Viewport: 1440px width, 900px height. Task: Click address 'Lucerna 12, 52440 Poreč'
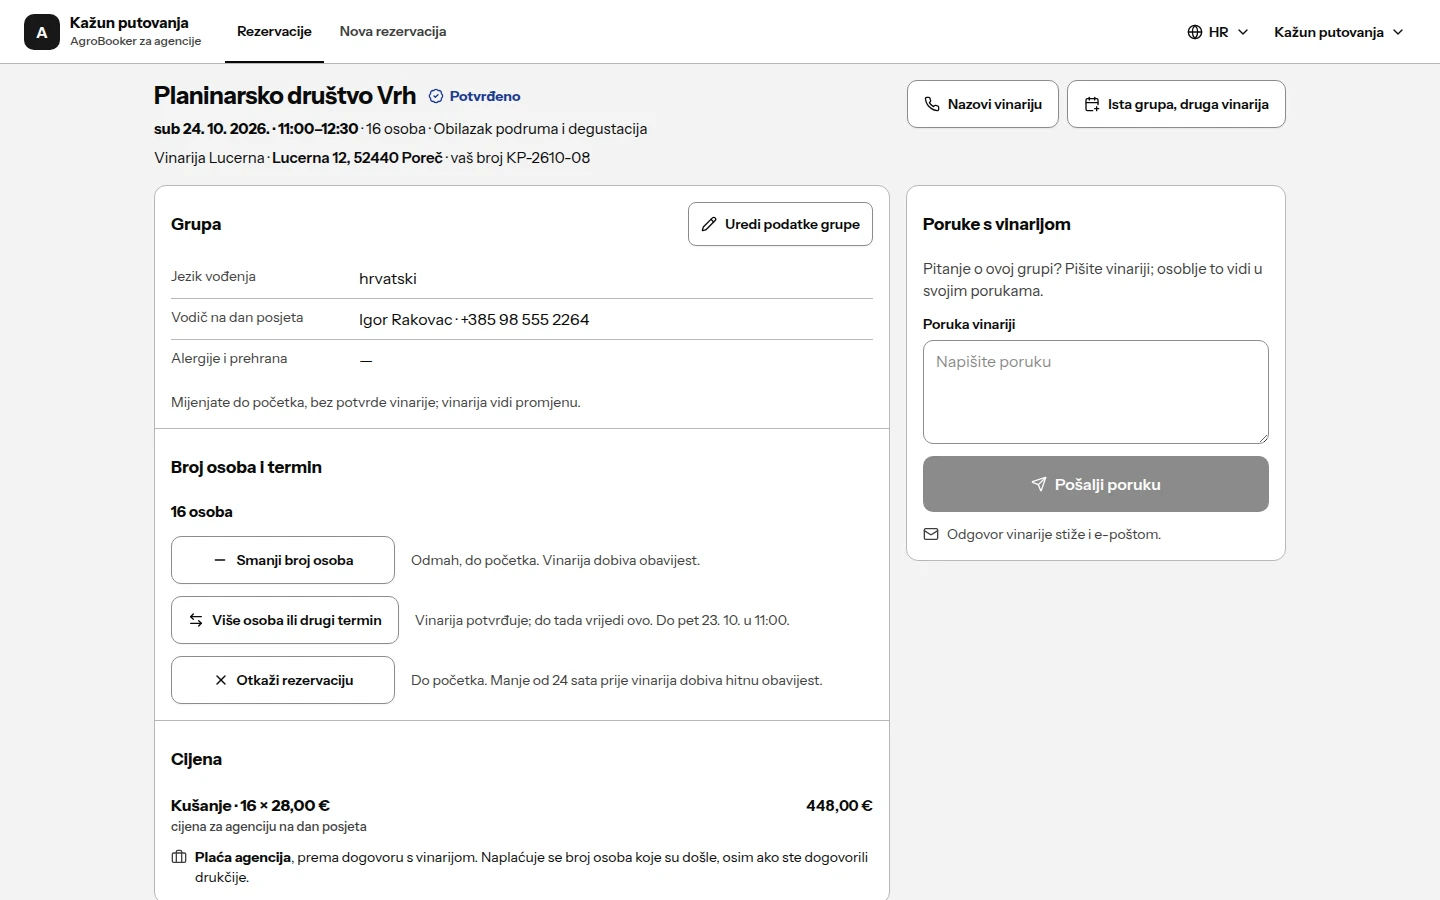(357, 158)
